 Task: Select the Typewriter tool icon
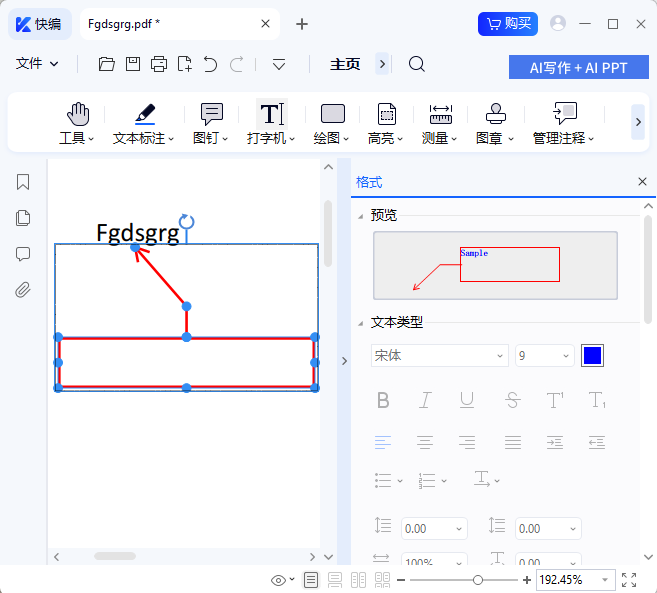pos(271,115)
